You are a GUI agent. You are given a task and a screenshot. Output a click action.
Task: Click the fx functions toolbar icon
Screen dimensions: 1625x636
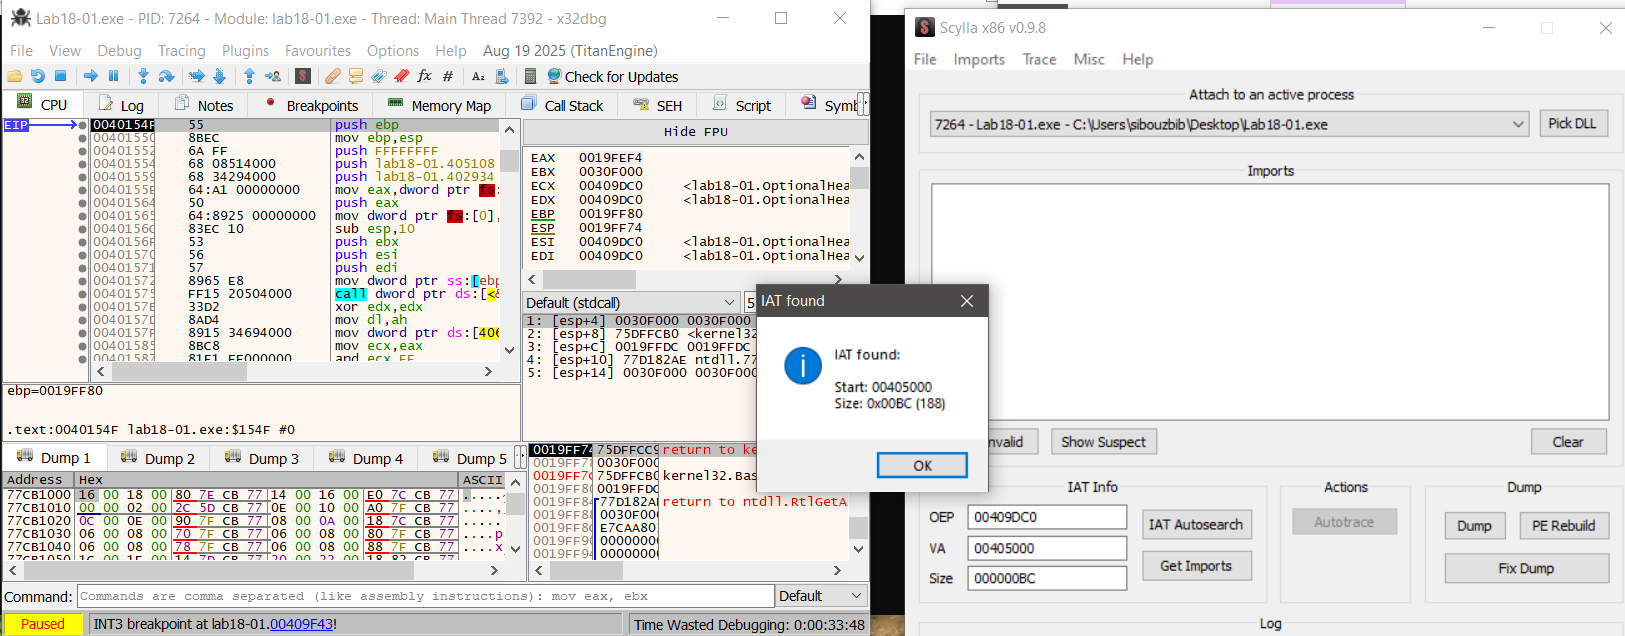424,76
